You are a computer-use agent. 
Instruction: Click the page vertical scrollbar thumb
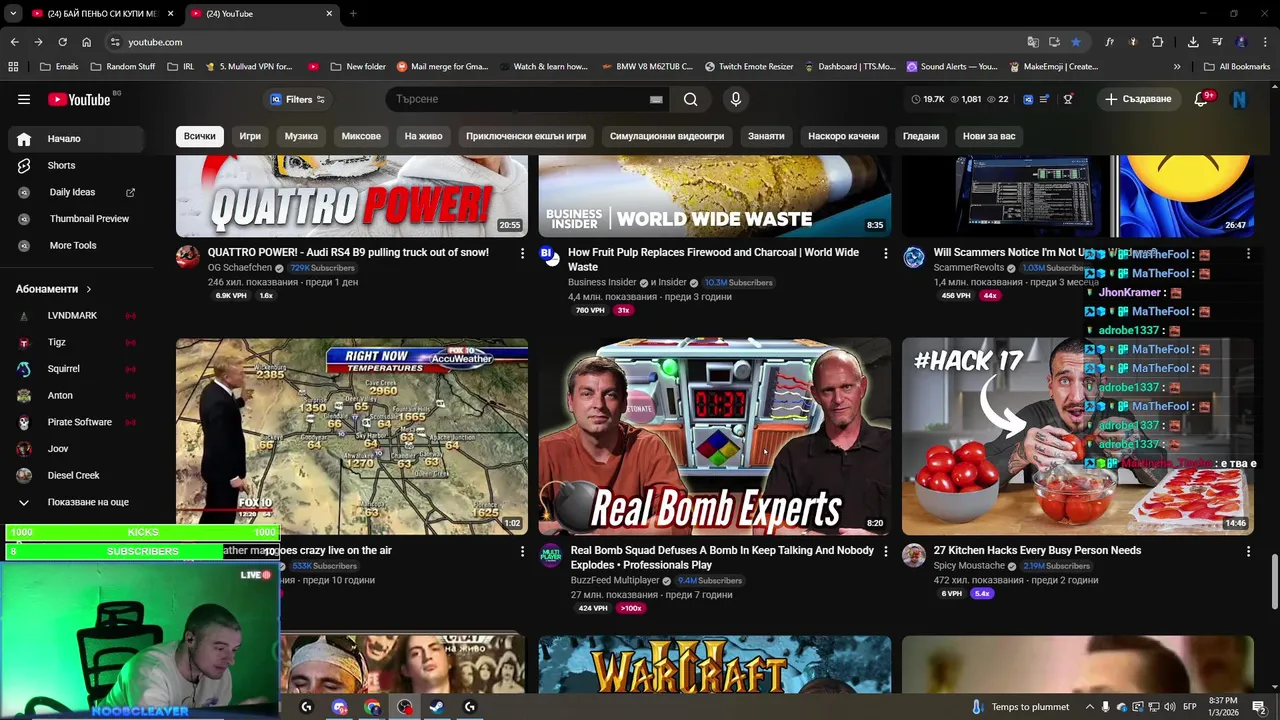tap(1274, 580)
